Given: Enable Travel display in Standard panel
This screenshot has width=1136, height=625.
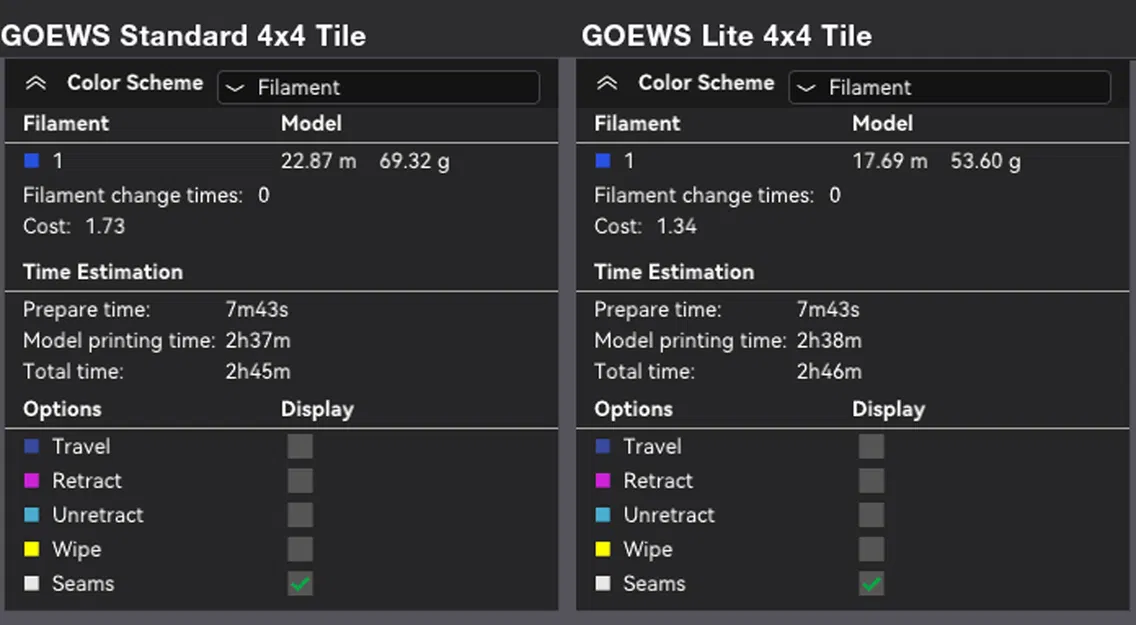Looking at the screenshot, I should (x=300, y=446).
